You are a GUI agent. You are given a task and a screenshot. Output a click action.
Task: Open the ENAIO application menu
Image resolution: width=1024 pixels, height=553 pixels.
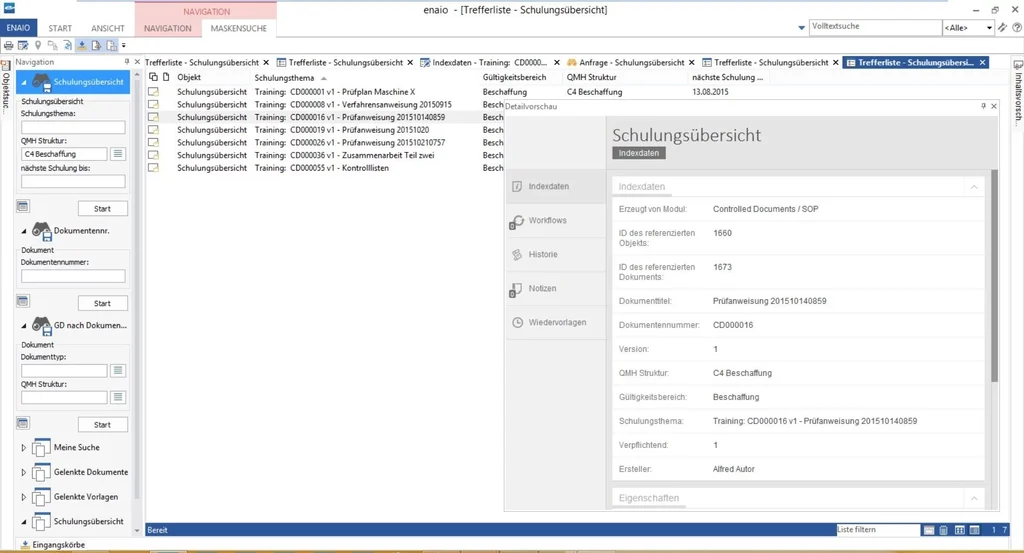pos(18,28)
